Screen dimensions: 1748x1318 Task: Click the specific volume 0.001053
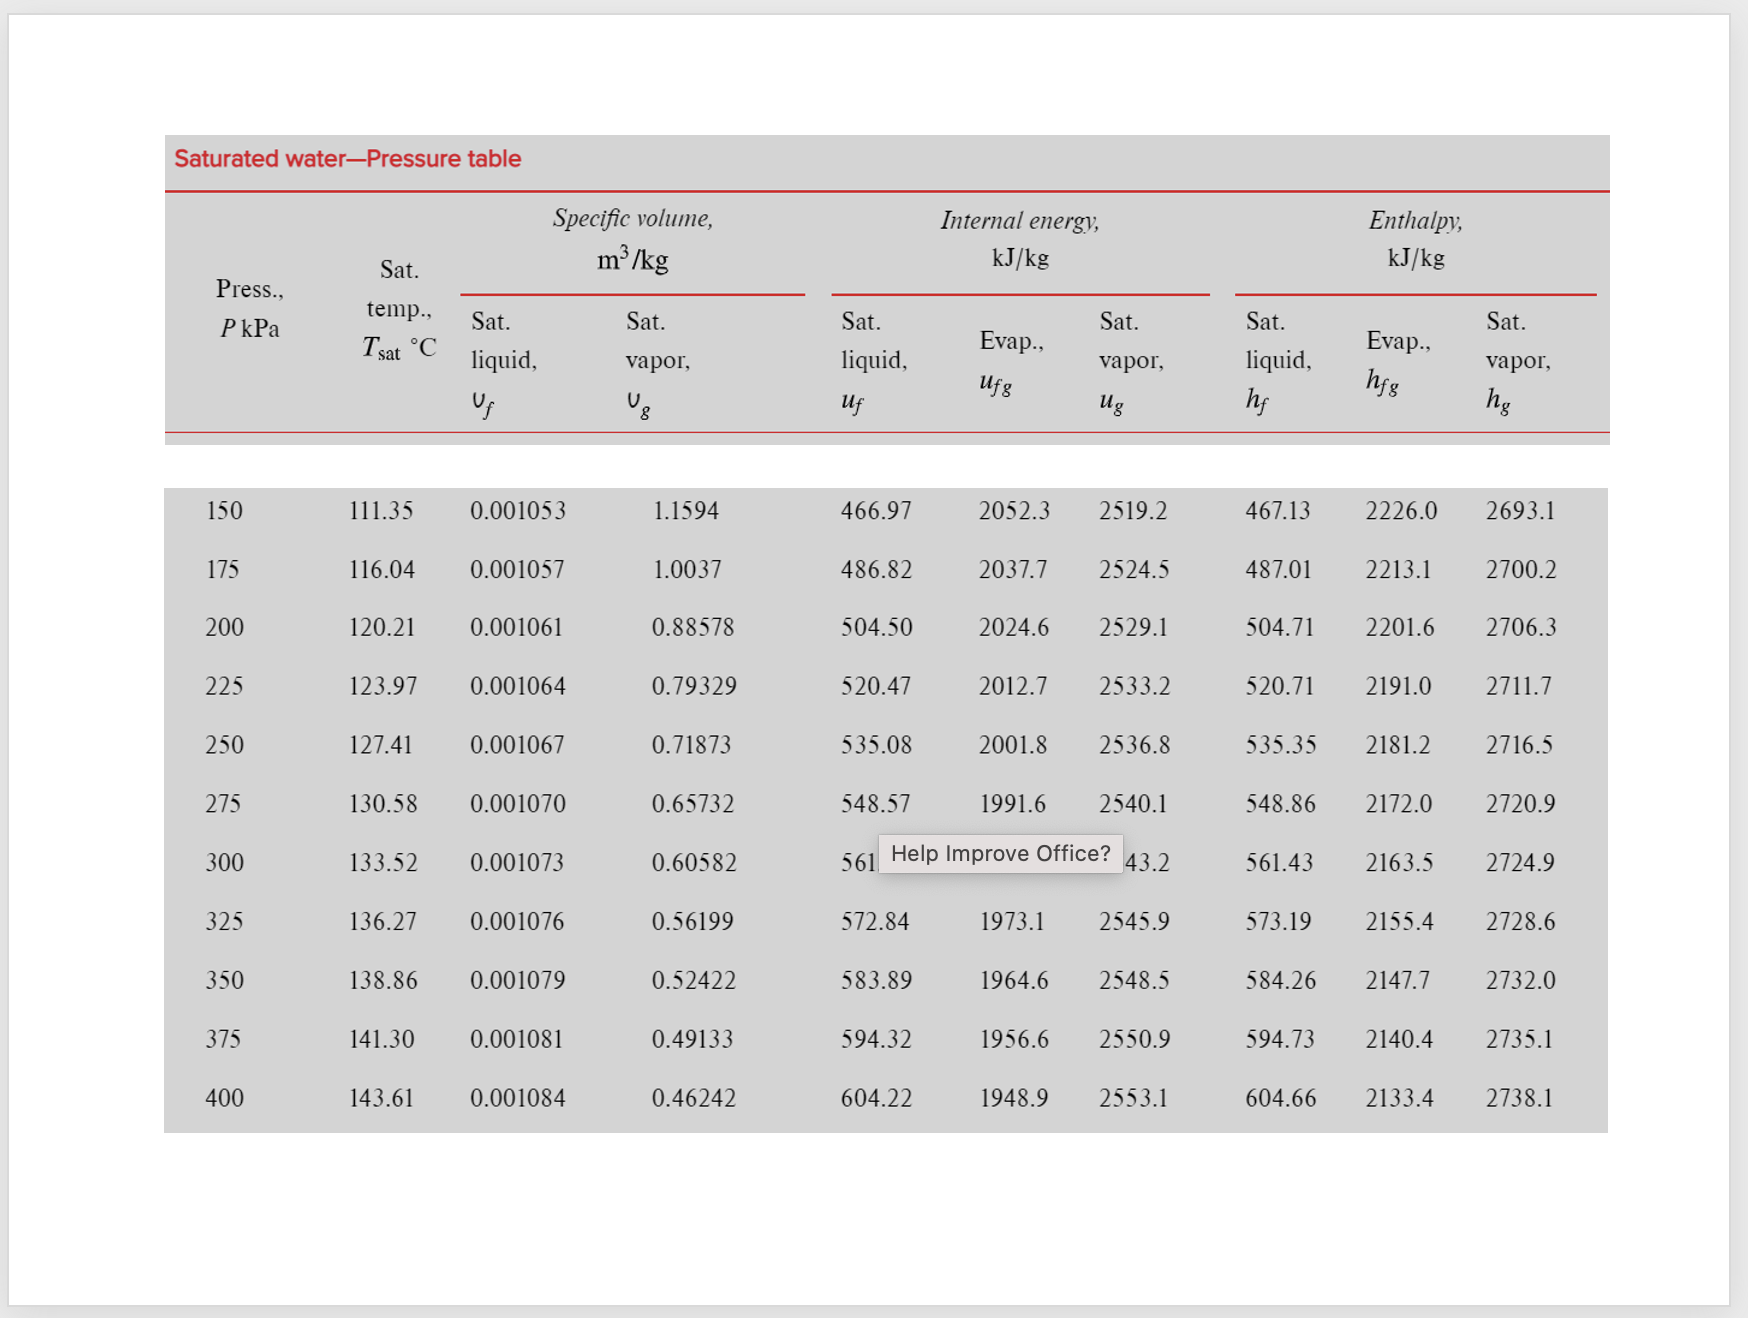[518, 511]
